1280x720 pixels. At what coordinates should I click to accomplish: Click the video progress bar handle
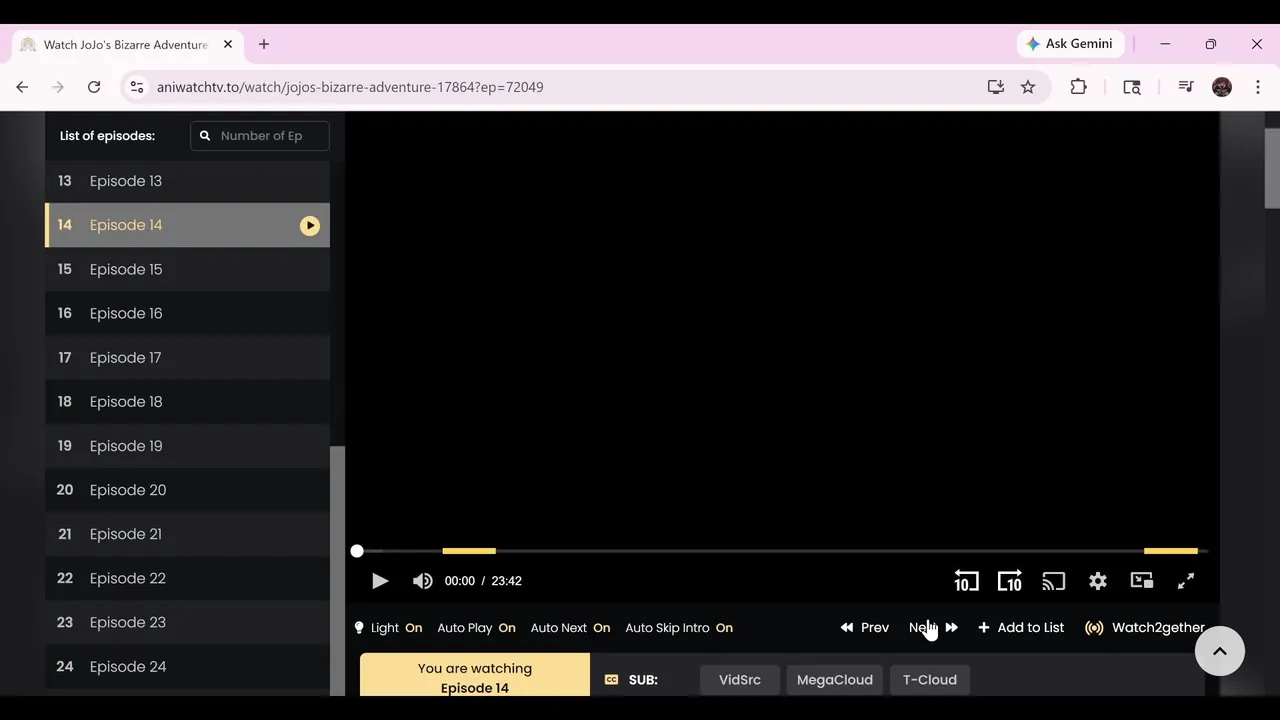[x=357, y=551]
